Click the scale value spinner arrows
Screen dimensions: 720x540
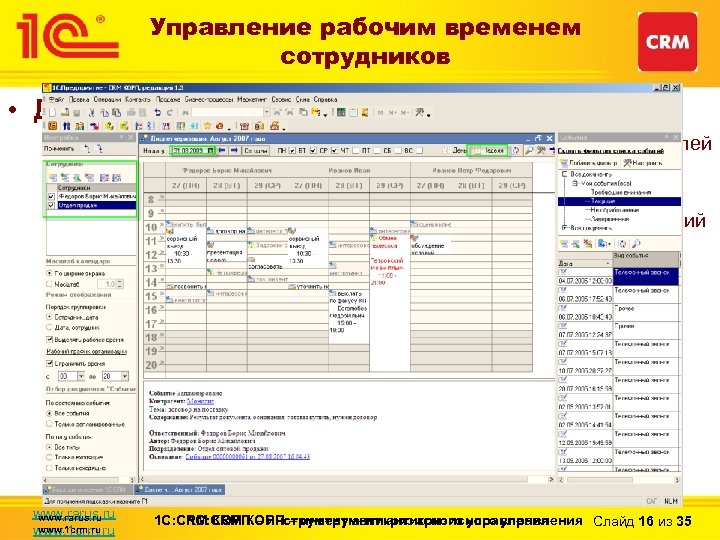click(x=120, y=284)
